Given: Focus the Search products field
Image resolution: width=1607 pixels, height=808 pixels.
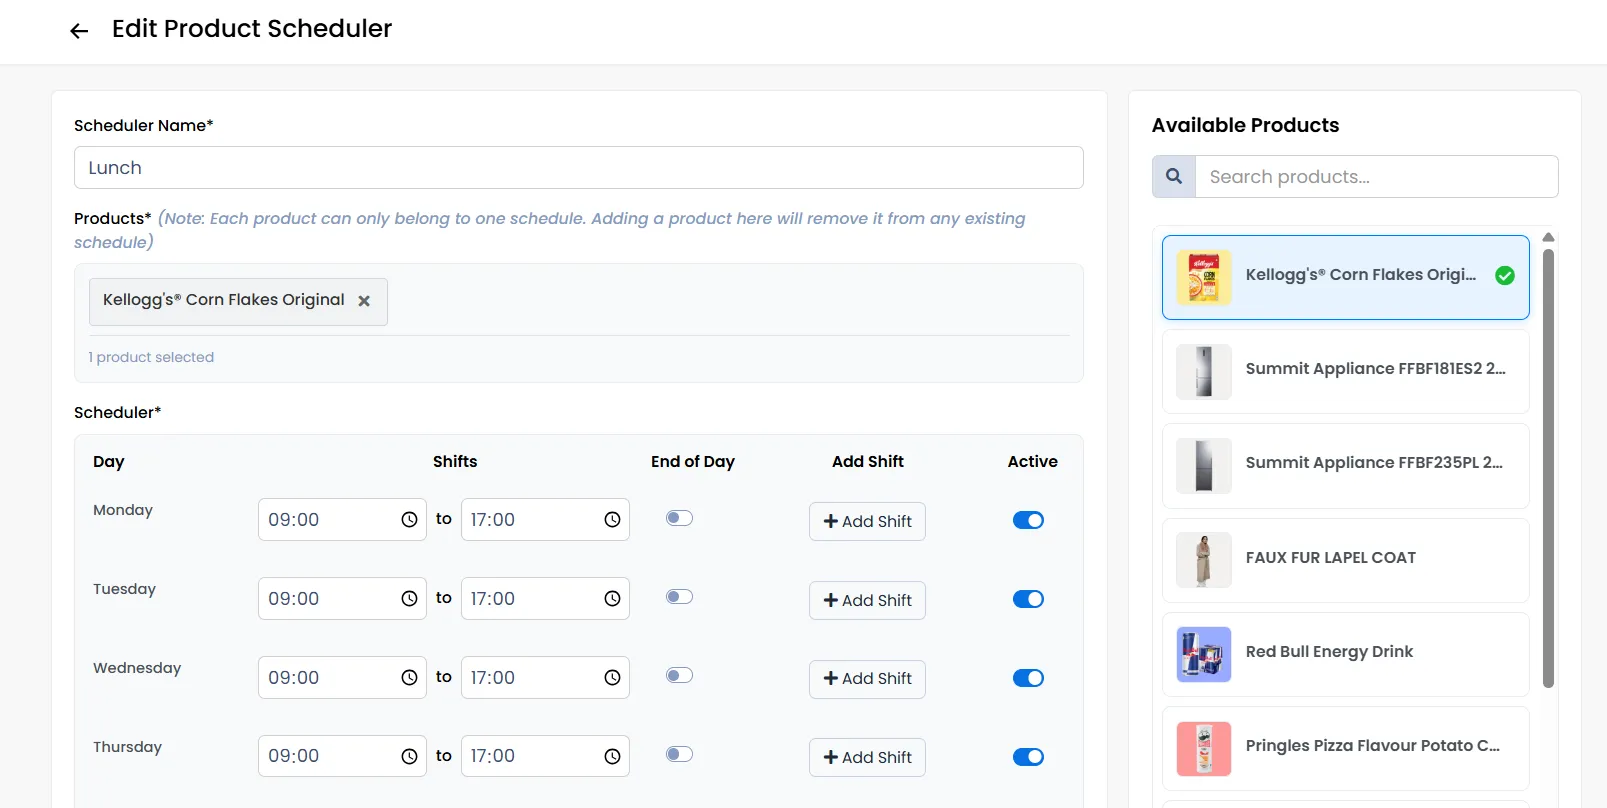Looking at the screenshot, I should point(1377,176).
